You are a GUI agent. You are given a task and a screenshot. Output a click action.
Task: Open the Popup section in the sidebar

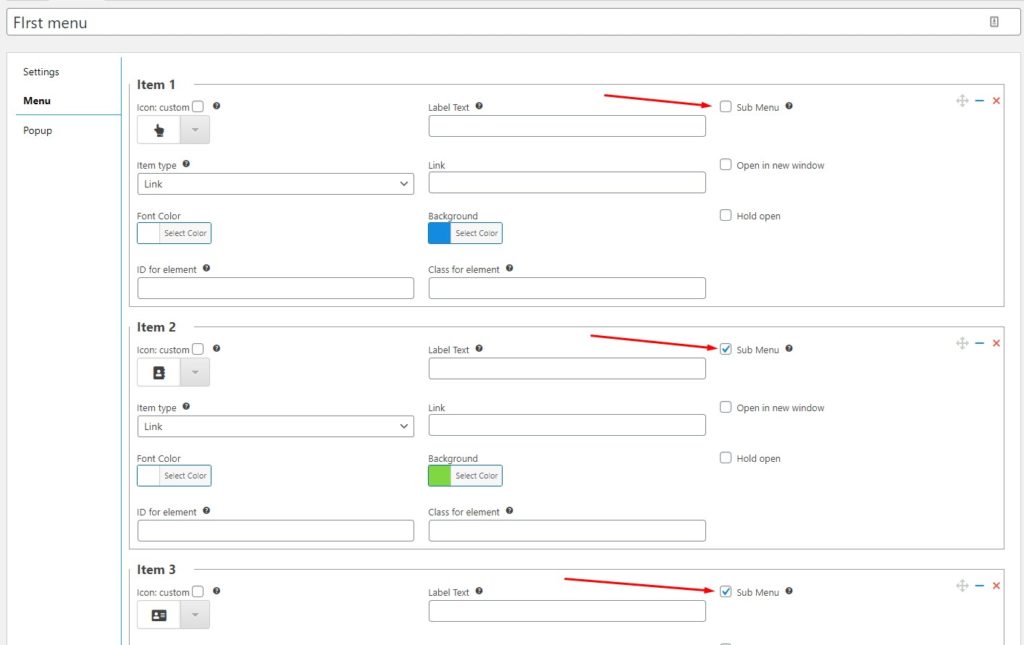pos(37,130)
